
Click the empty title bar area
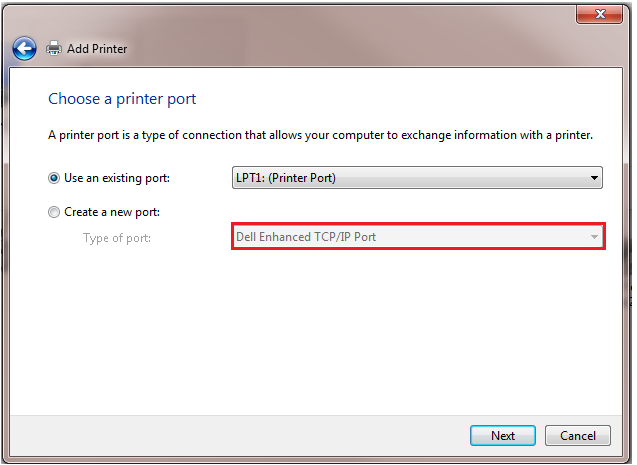[300, 14]
